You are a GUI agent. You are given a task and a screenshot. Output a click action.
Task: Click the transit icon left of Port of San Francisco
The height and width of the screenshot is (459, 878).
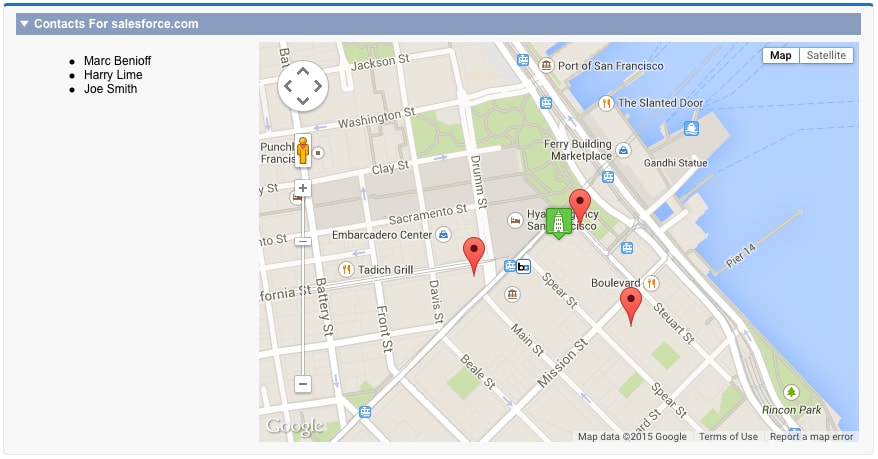point(523,59)
